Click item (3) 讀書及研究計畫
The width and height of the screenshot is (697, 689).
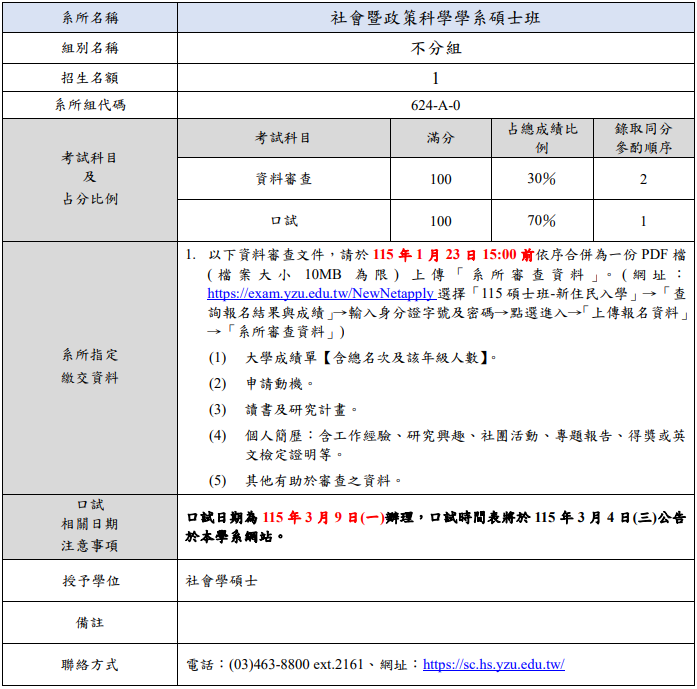coord(301,409)
